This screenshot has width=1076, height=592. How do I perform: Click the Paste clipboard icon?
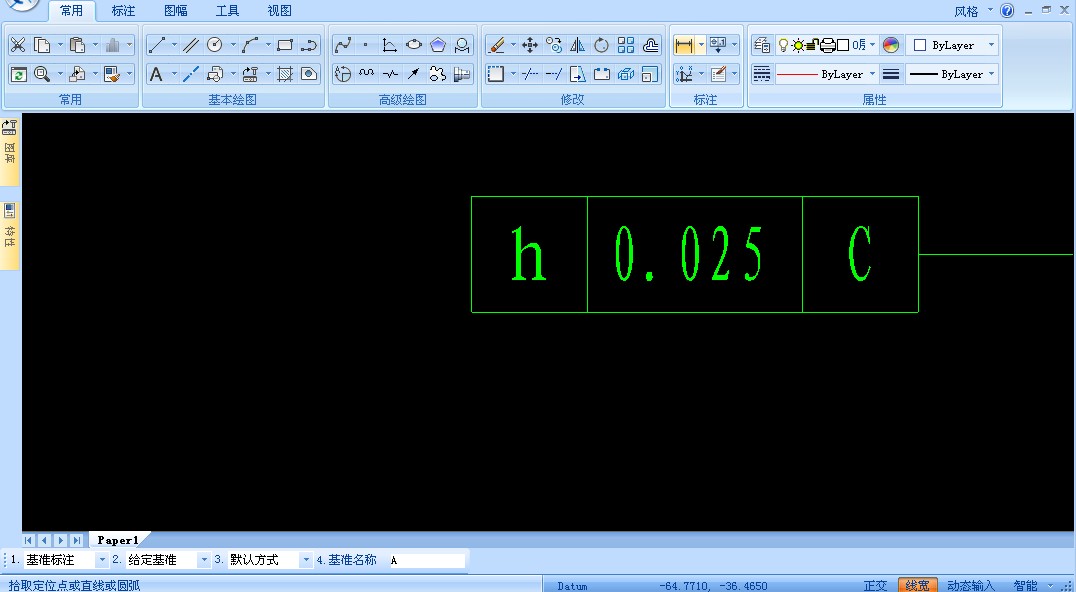click(x=78, y=45)
